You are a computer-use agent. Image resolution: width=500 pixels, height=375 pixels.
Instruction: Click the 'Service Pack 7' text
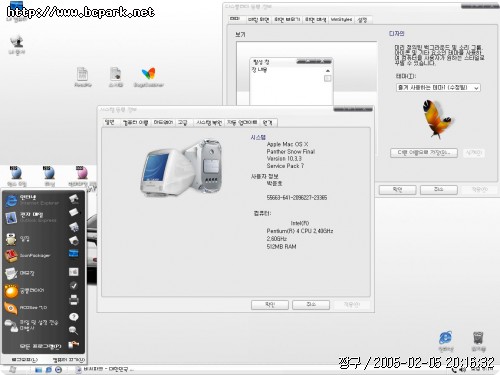[285, 166]
